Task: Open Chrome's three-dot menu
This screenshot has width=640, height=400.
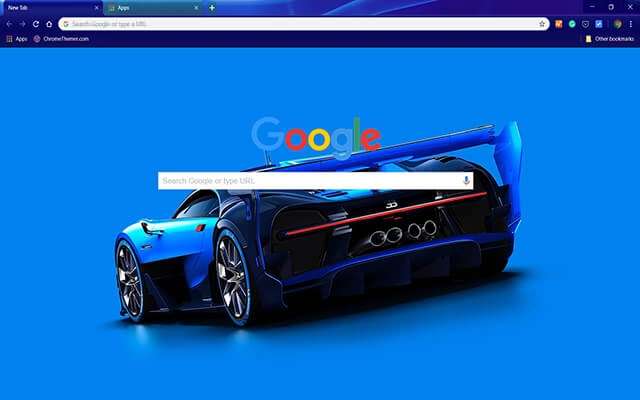Action: 631,24
